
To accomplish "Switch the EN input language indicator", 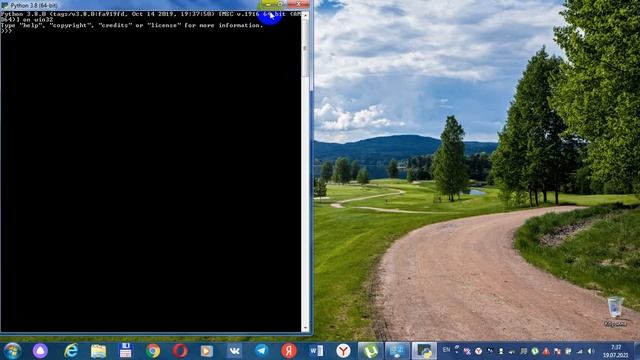I will [x=446, y=350].
